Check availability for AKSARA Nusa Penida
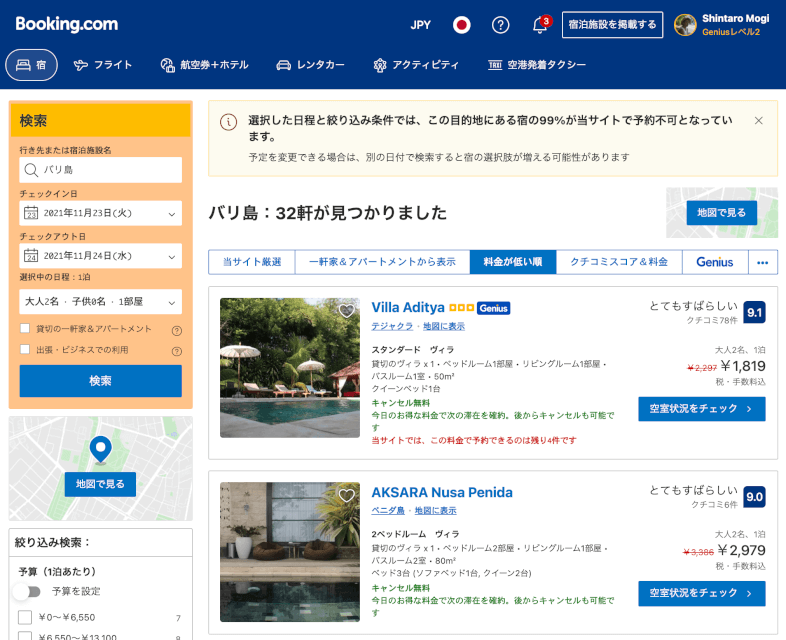786x640 pixels. point(701,593)
